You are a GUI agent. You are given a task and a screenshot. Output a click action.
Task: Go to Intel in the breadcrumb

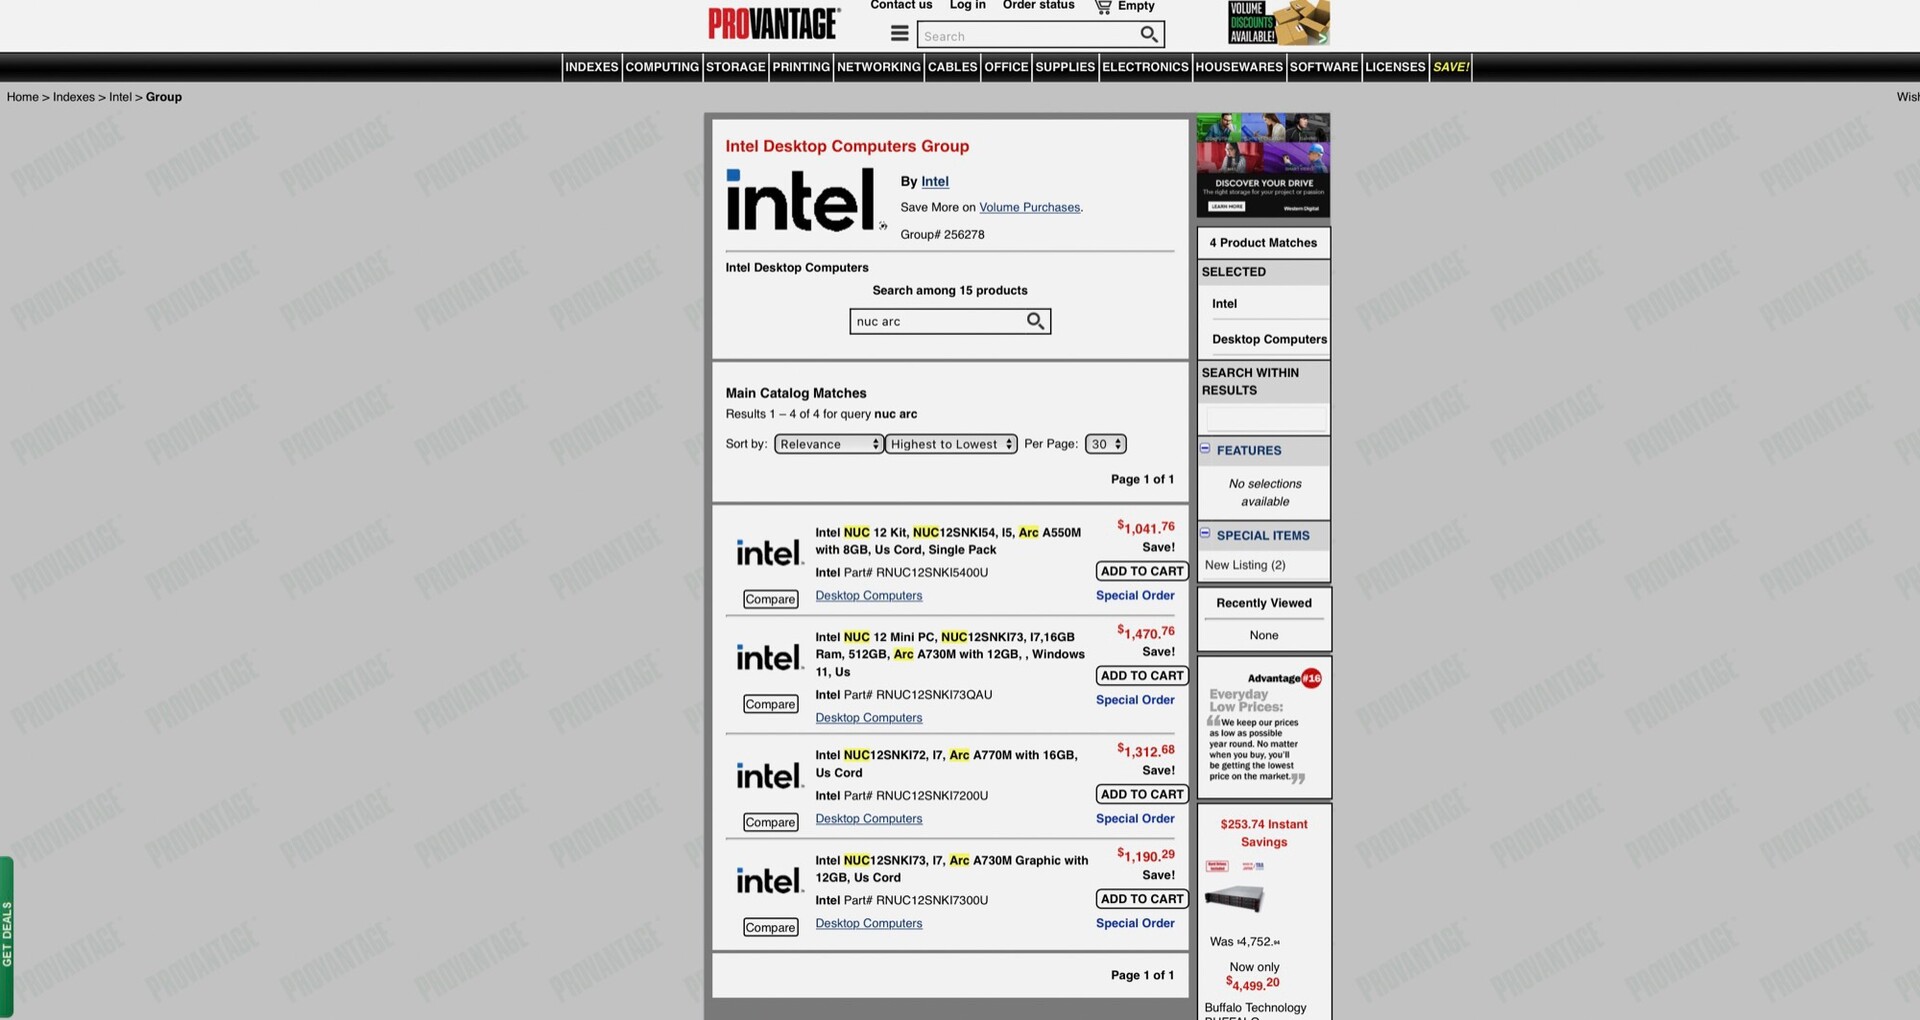120,97
